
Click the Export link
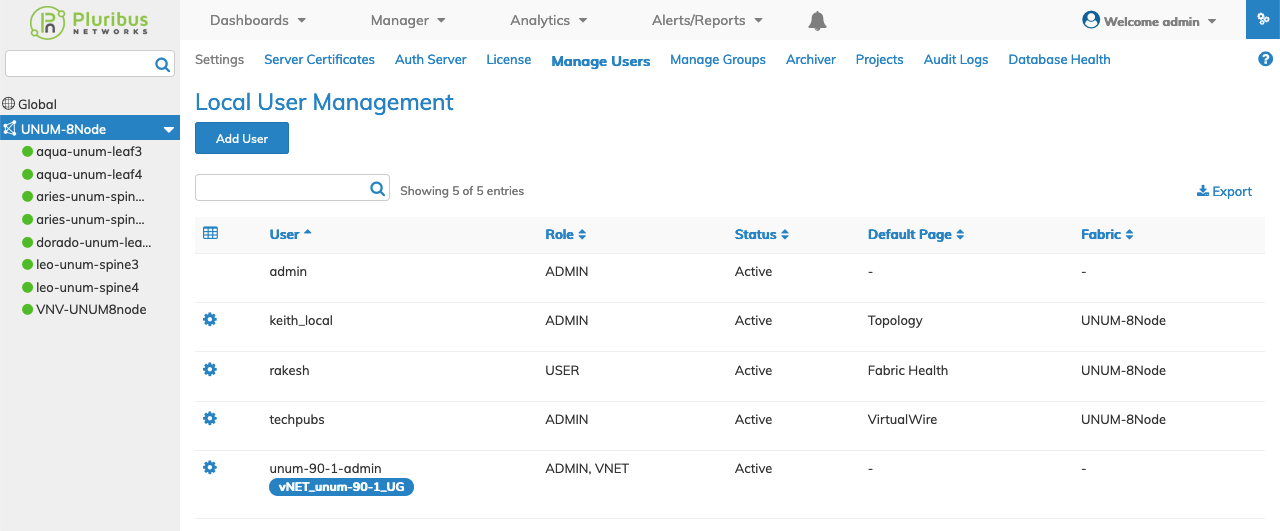pos(1224,191)
